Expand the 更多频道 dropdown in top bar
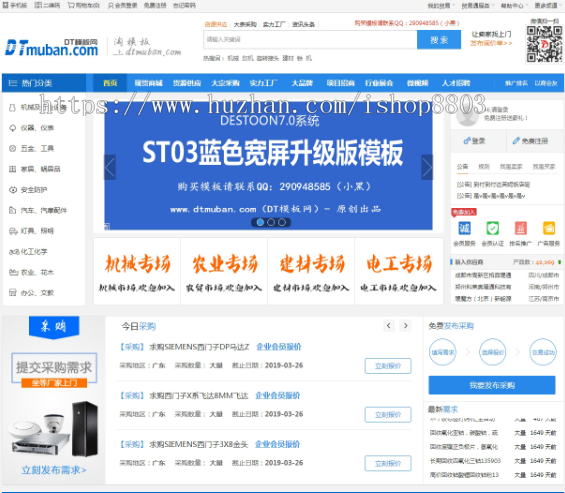 tap(548, 5)
